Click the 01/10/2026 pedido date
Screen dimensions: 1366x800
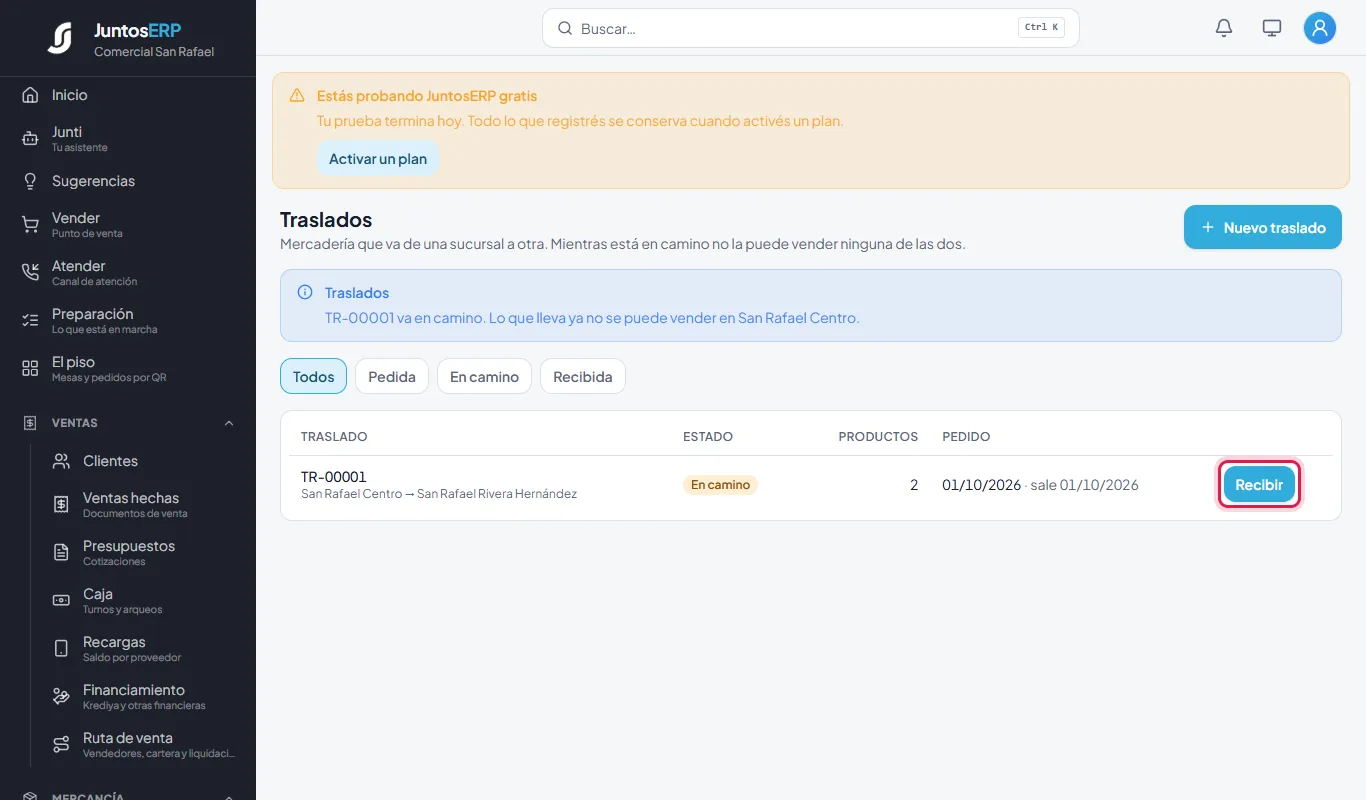981,485
